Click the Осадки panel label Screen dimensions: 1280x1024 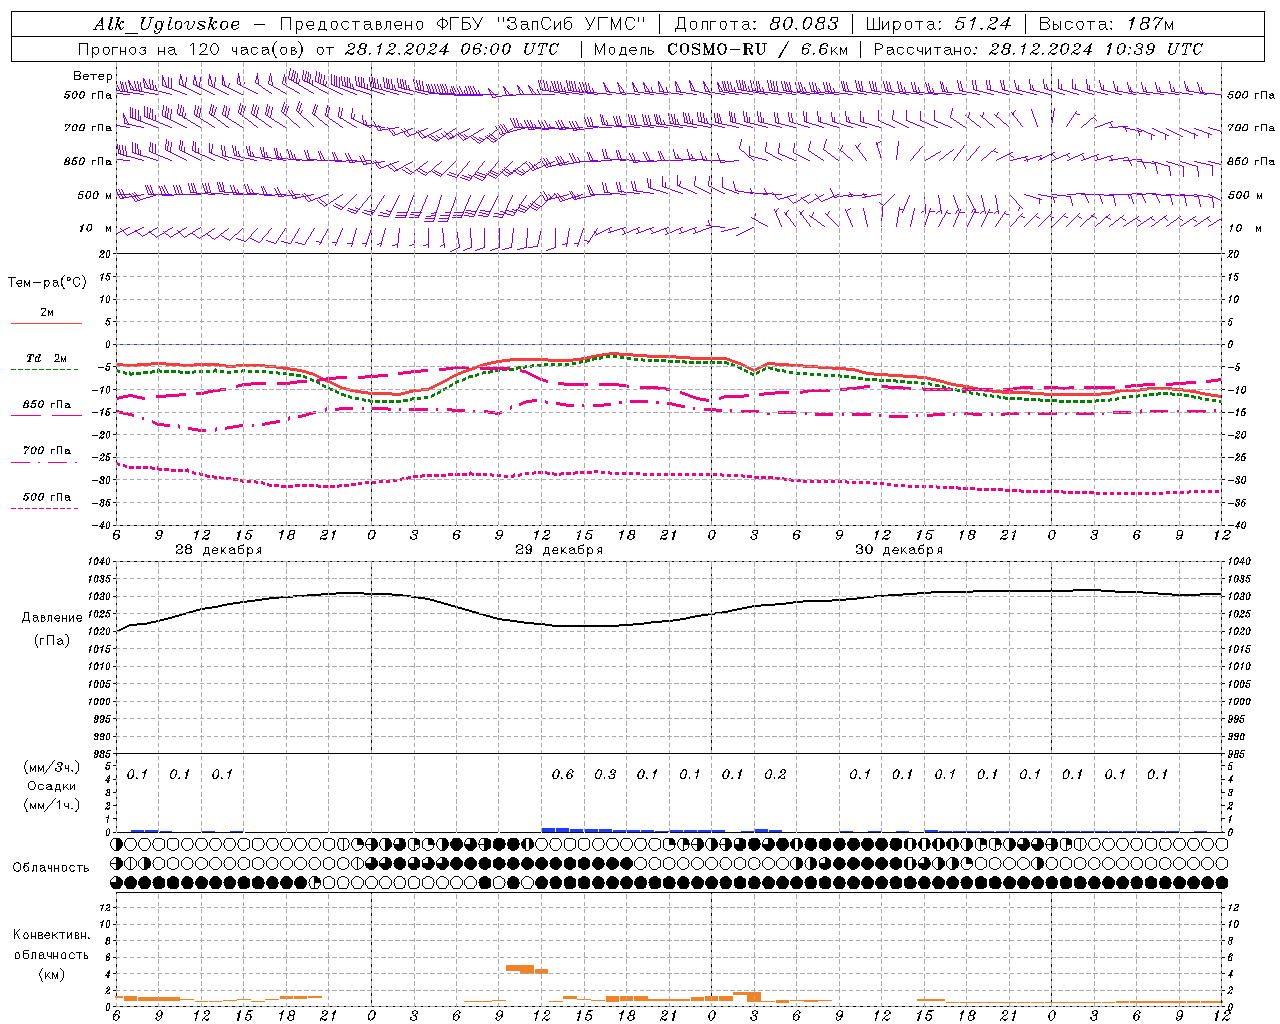pyautogui.click(x=52, y=786)
